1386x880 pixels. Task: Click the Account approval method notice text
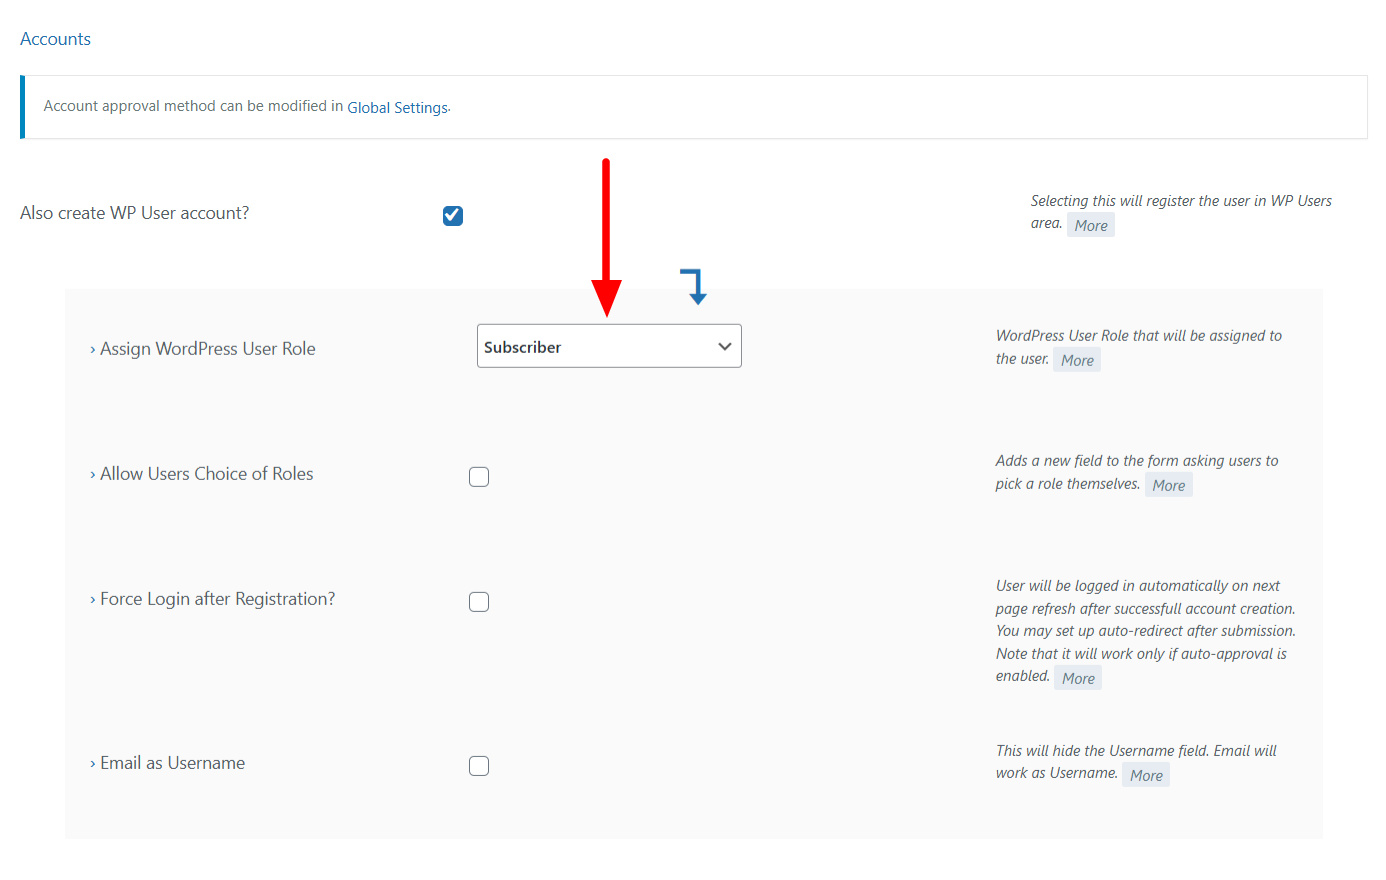click(x=193, y=106)
